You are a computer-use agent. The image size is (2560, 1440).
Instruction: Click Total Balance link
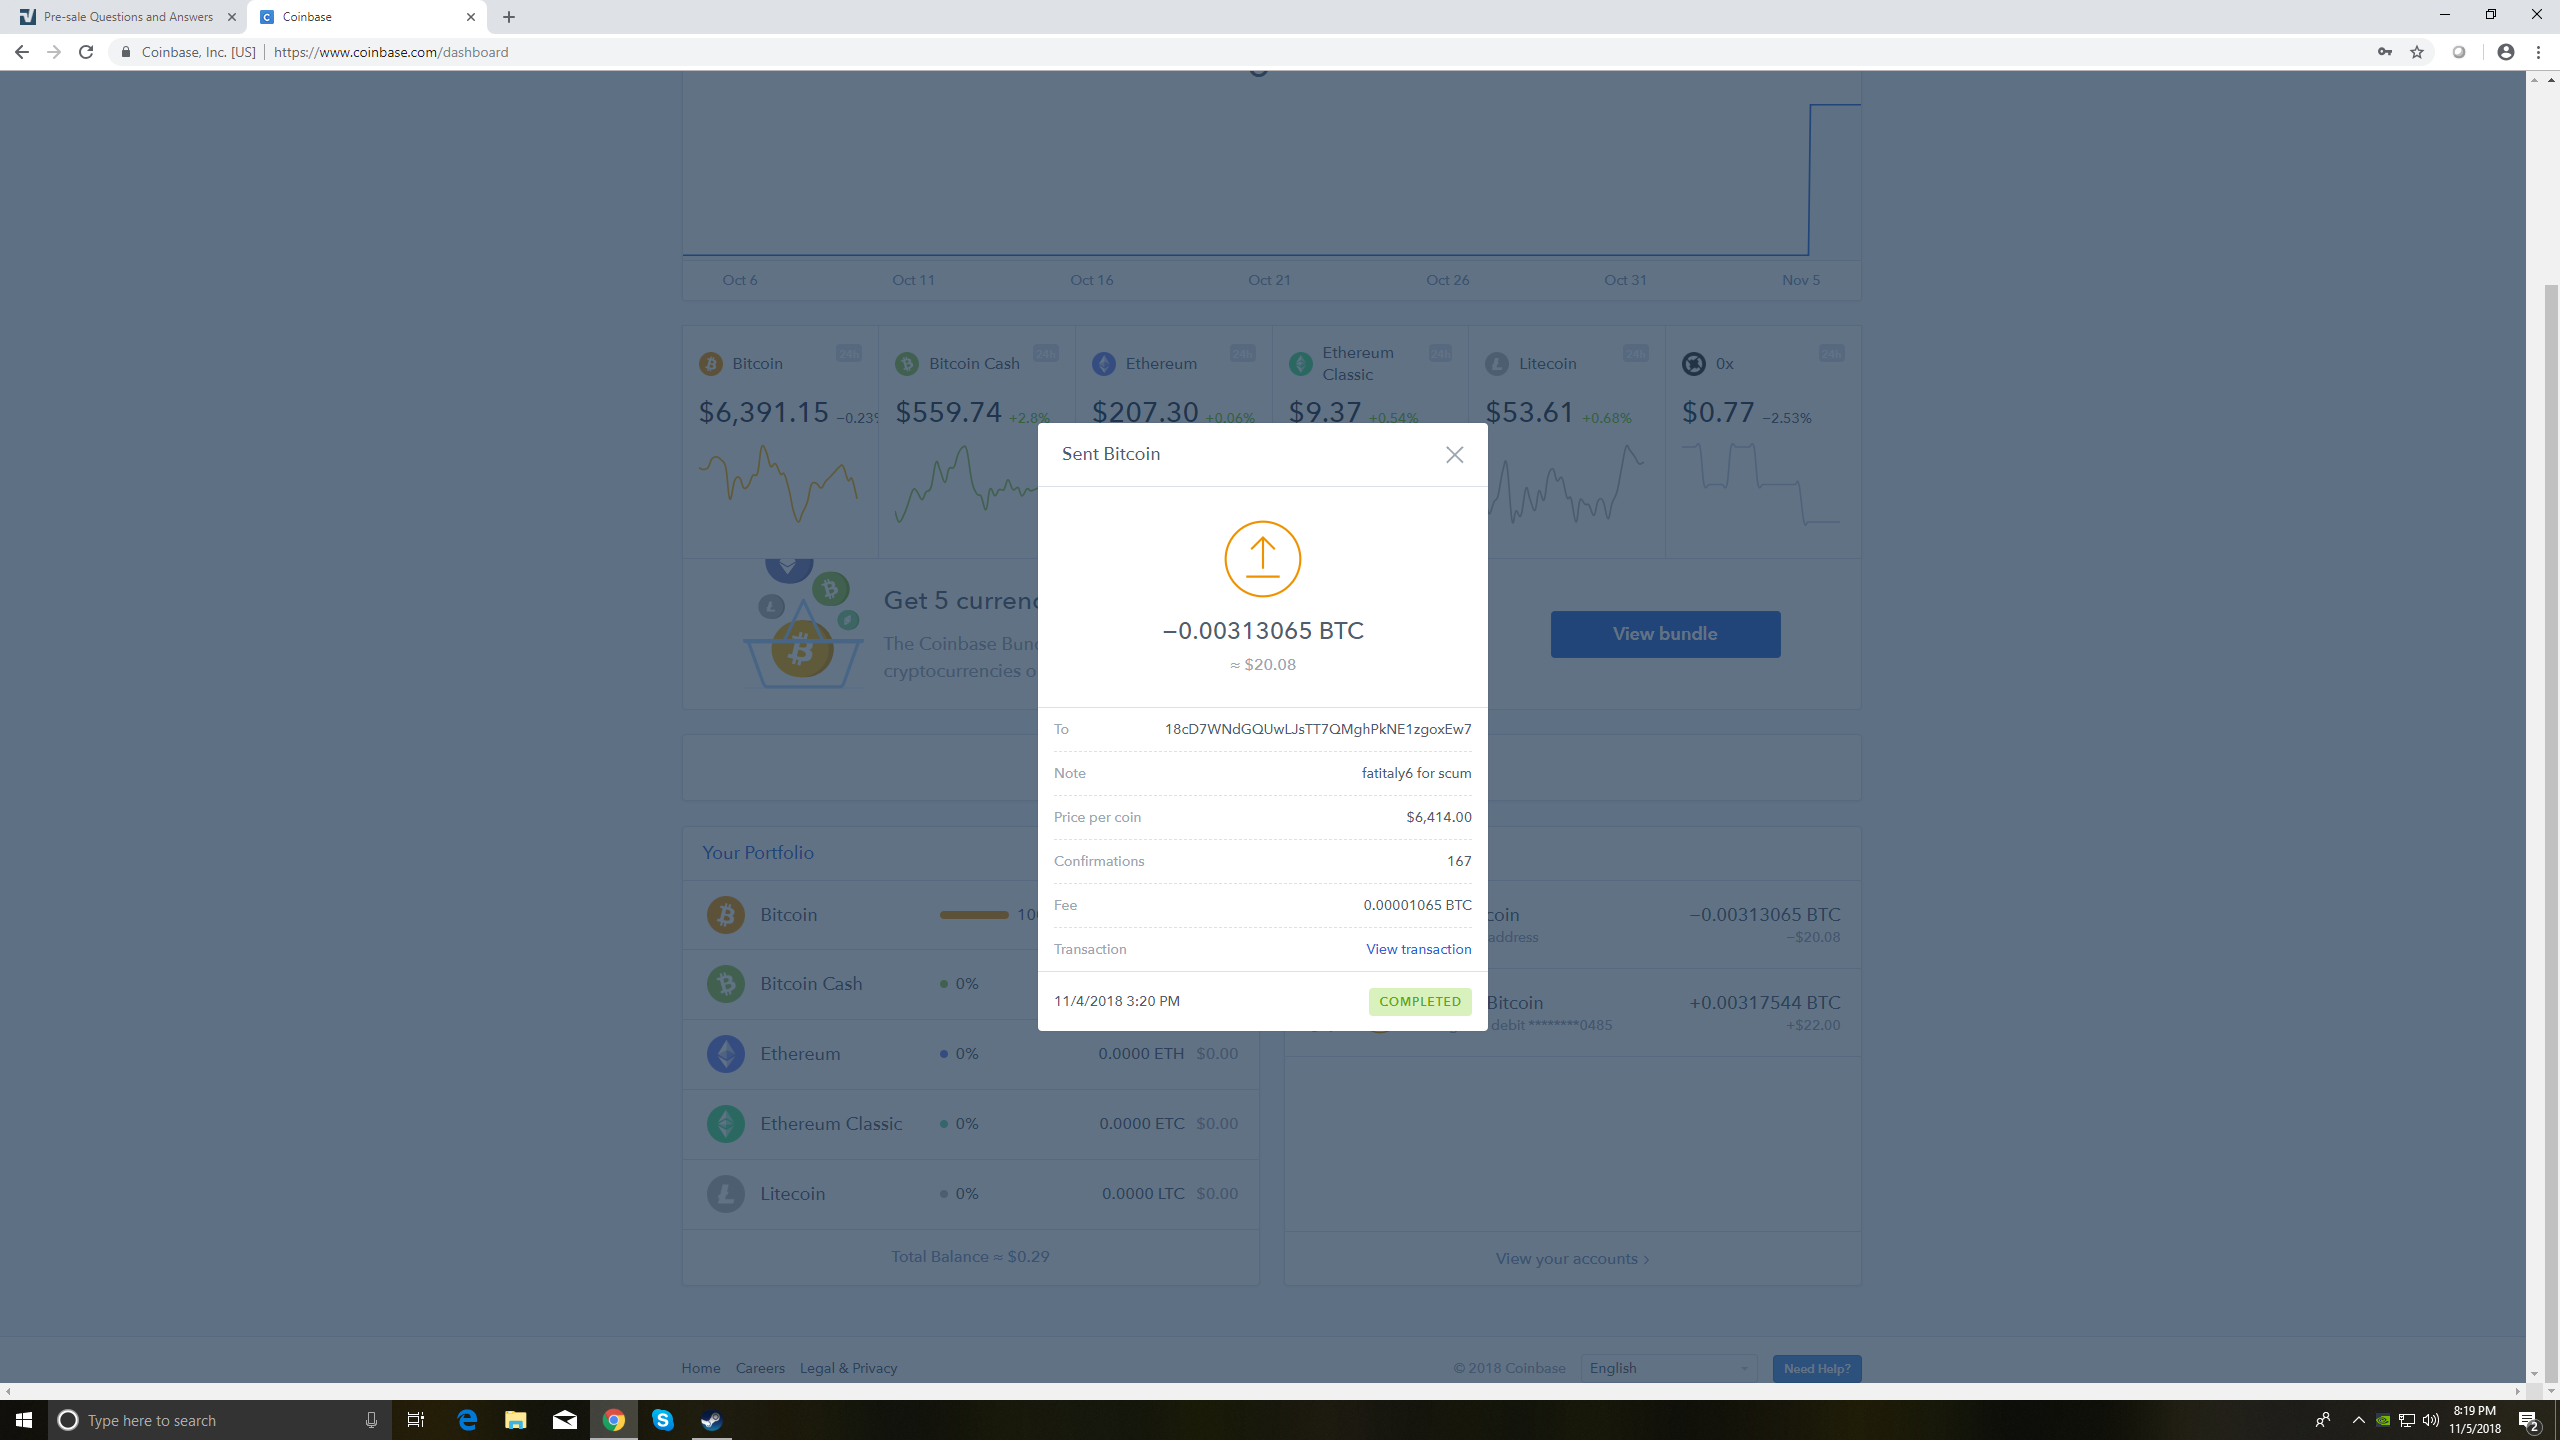click(970, 1257)
